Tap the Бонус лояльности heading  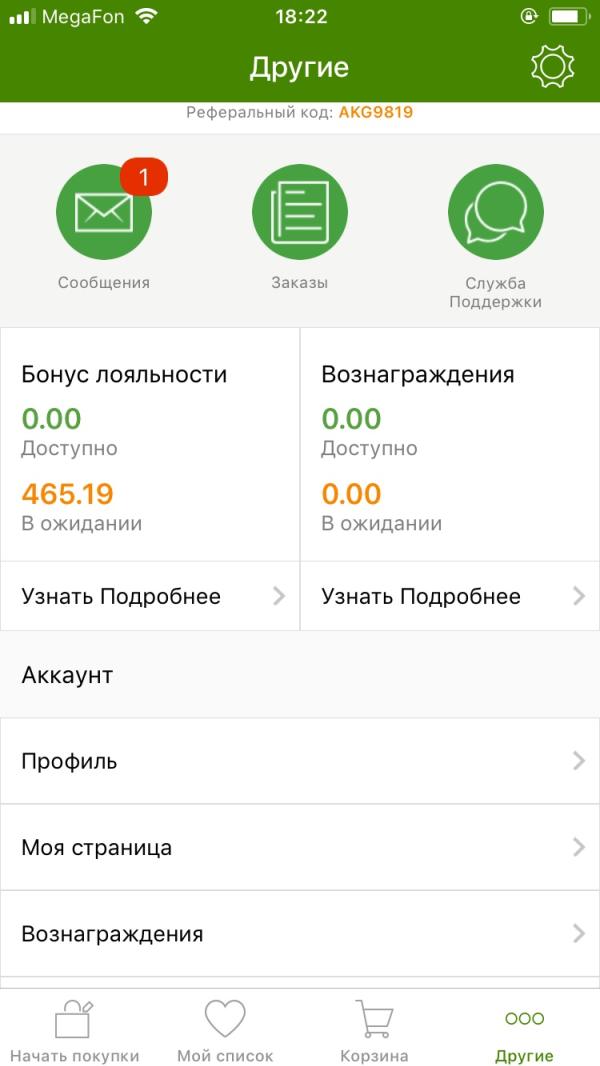pyautogui.click(x=124, y=375)
